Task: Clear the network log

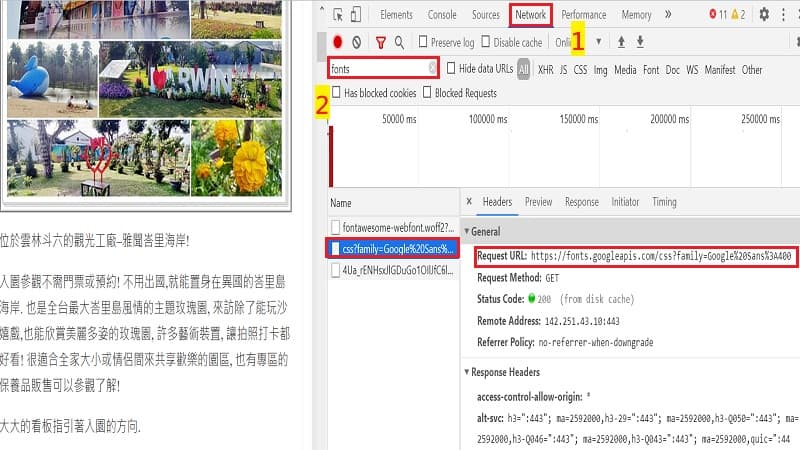Action: (x=357, y=42)
